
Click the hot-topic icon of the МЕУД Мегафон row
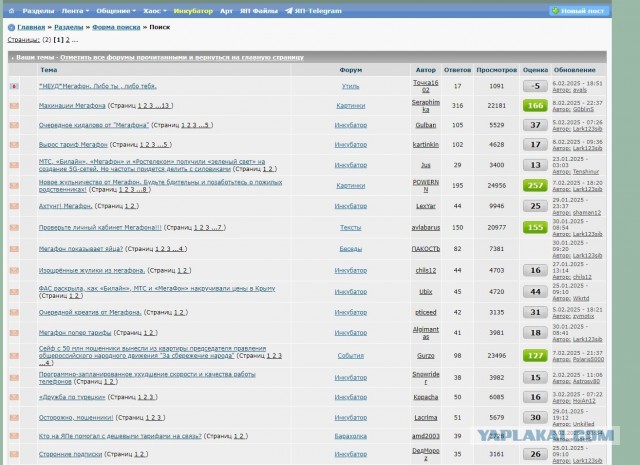coord(14,86)
